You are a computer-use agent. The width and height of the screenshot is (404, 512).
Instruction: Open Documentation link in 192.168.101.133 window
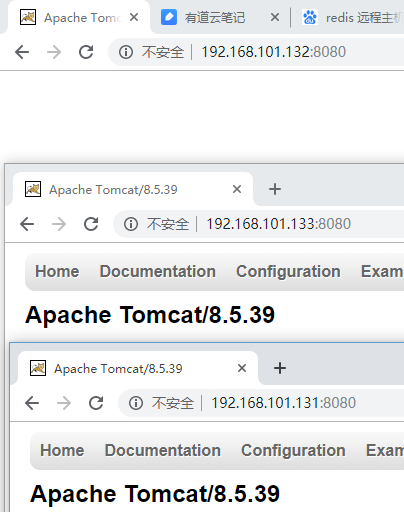[158, 271]
